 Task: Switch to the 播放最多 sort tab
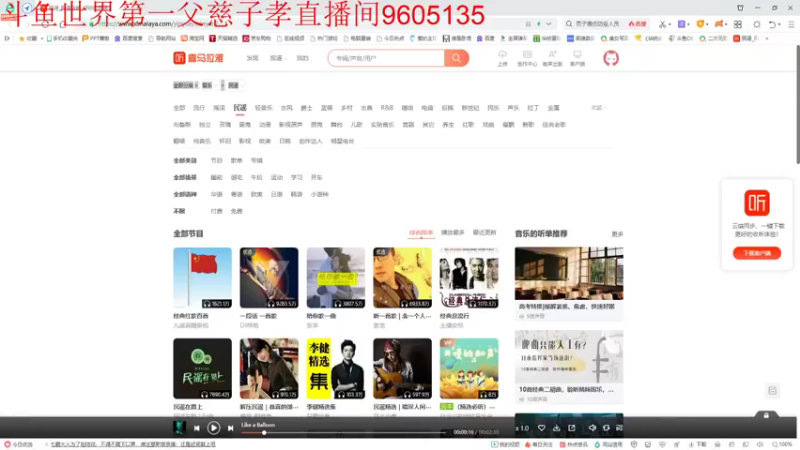453,233
